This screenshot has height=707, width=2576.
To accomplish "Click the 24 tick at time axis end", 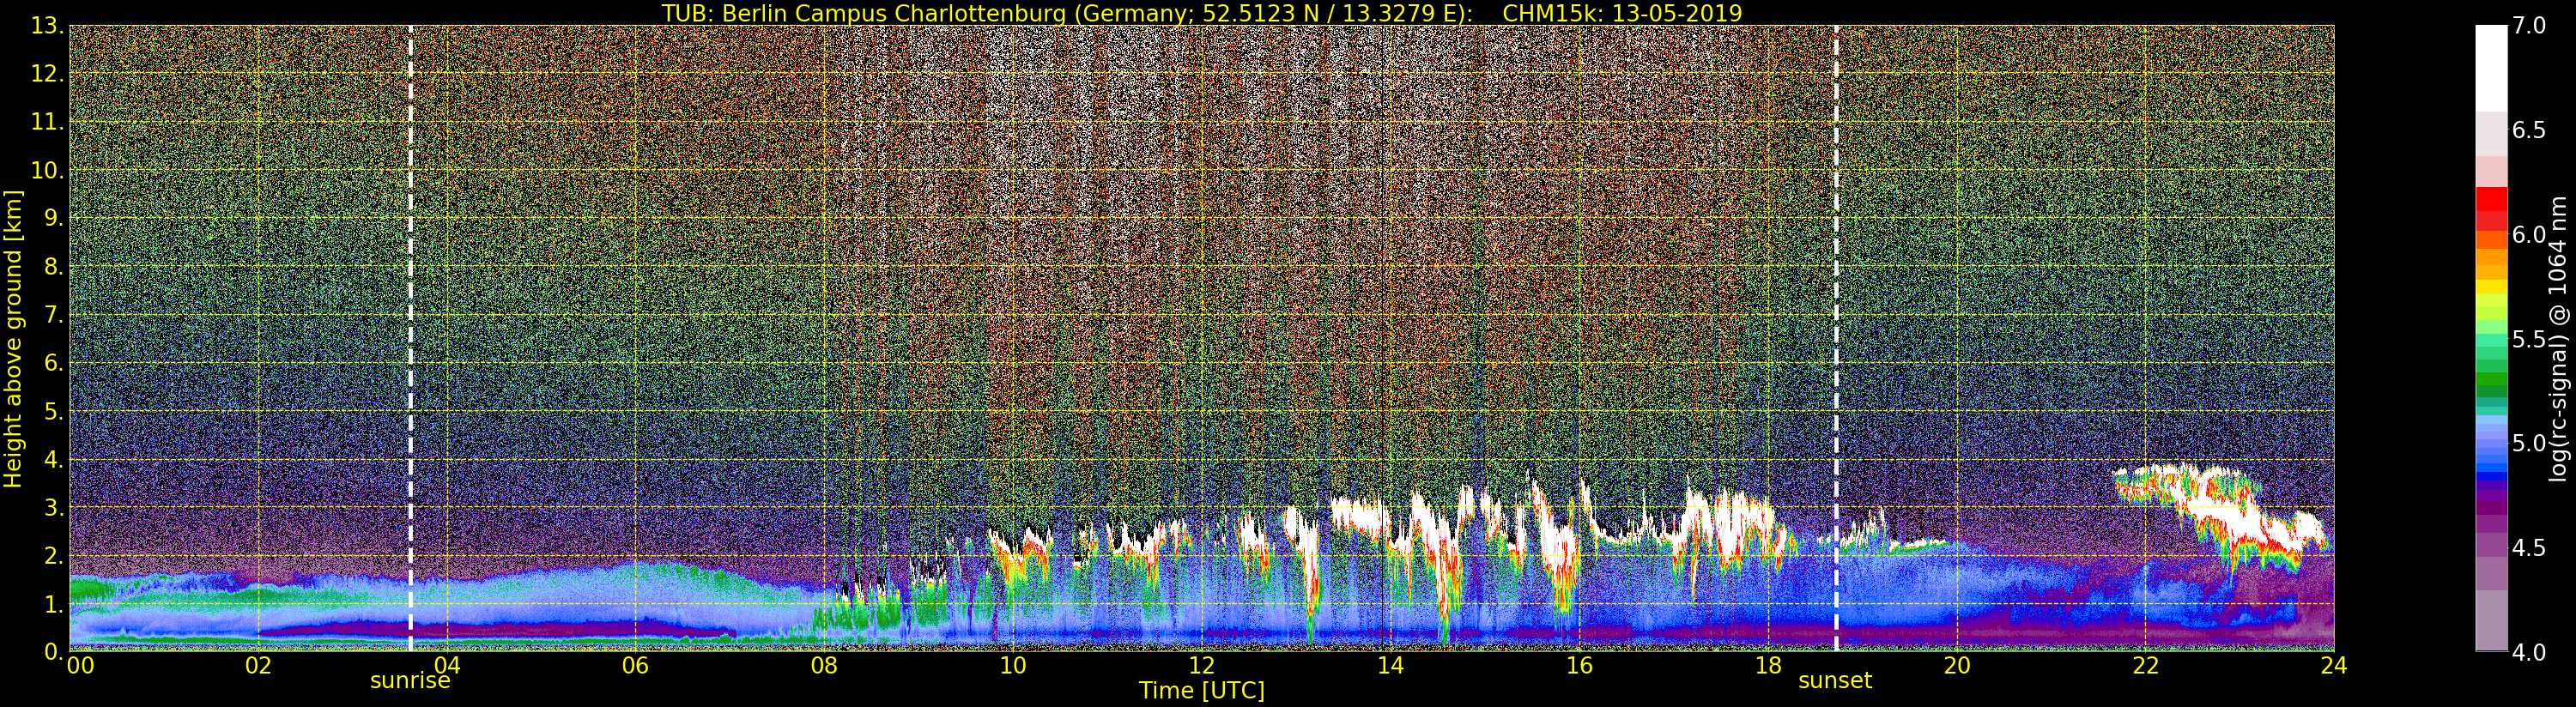I will point(2333,666).
